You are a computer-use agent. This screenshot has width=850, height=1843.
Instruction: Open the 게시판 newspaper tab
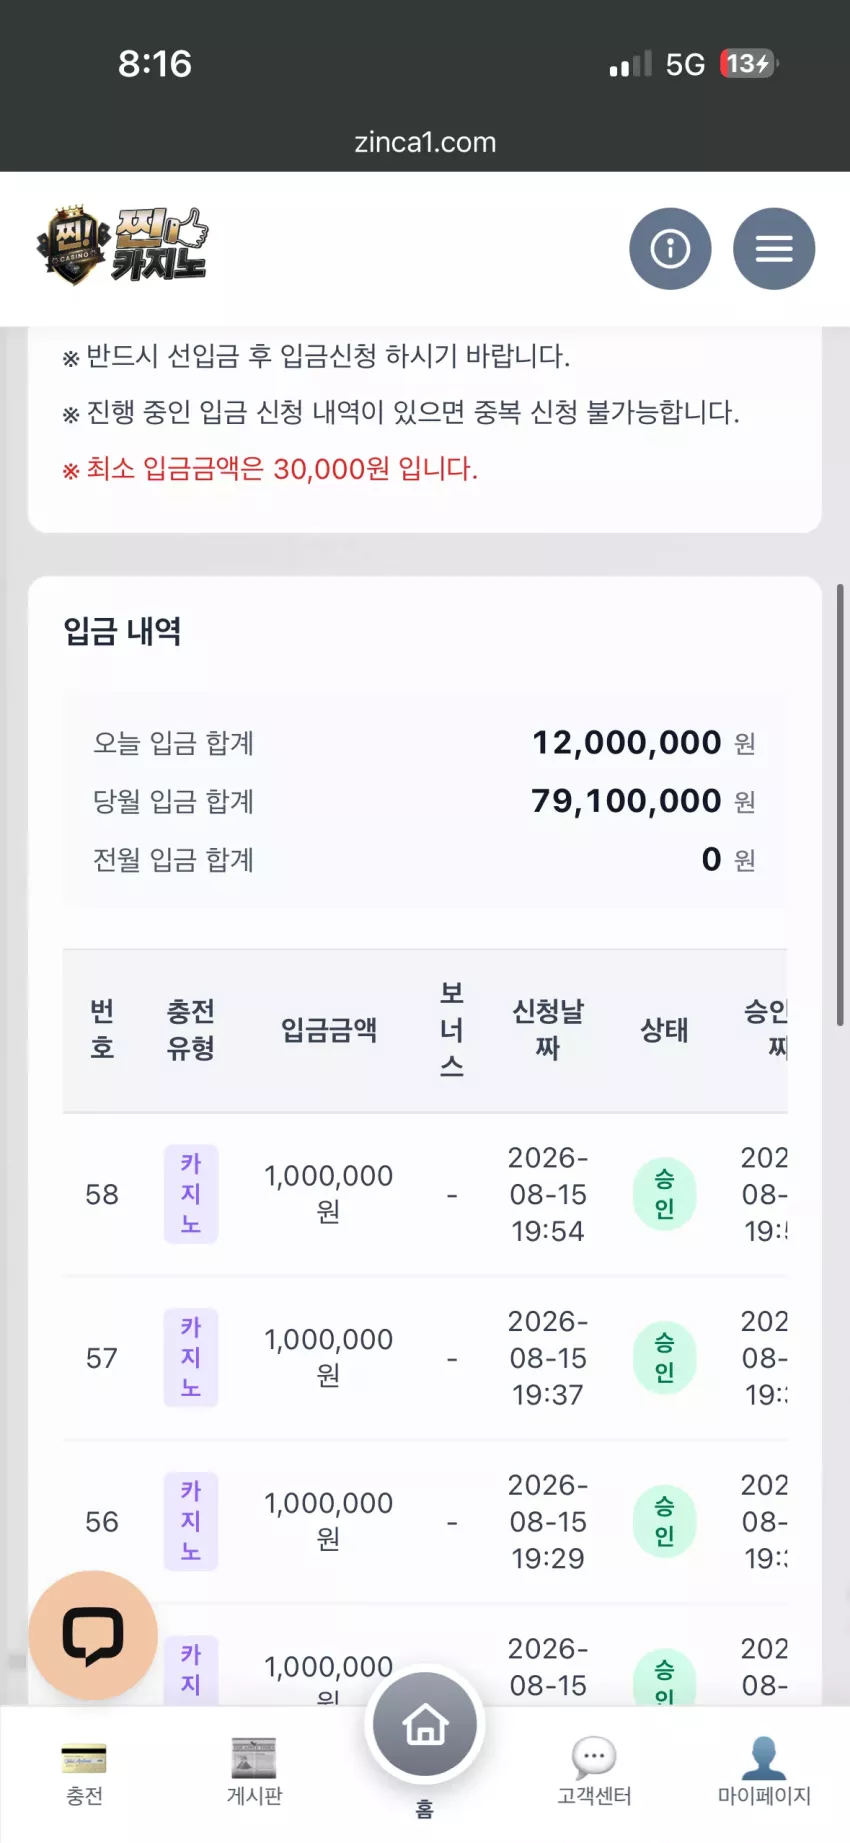coord(254,1773)
